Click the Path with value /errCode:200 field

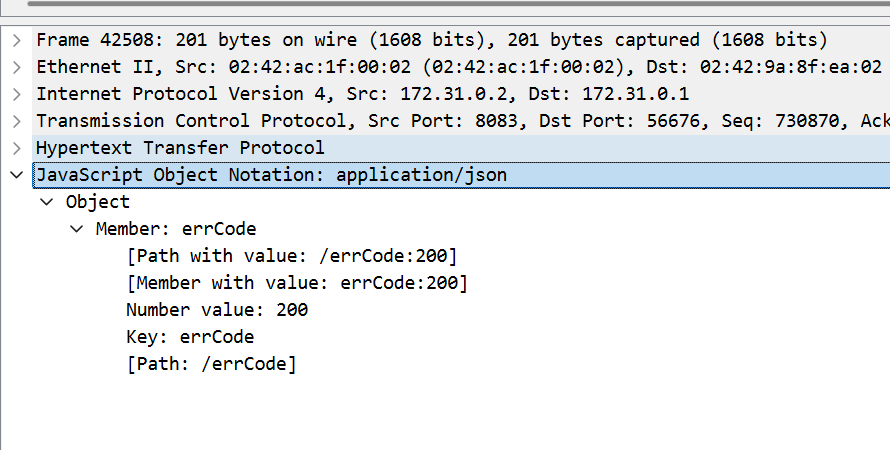point(292,256)
